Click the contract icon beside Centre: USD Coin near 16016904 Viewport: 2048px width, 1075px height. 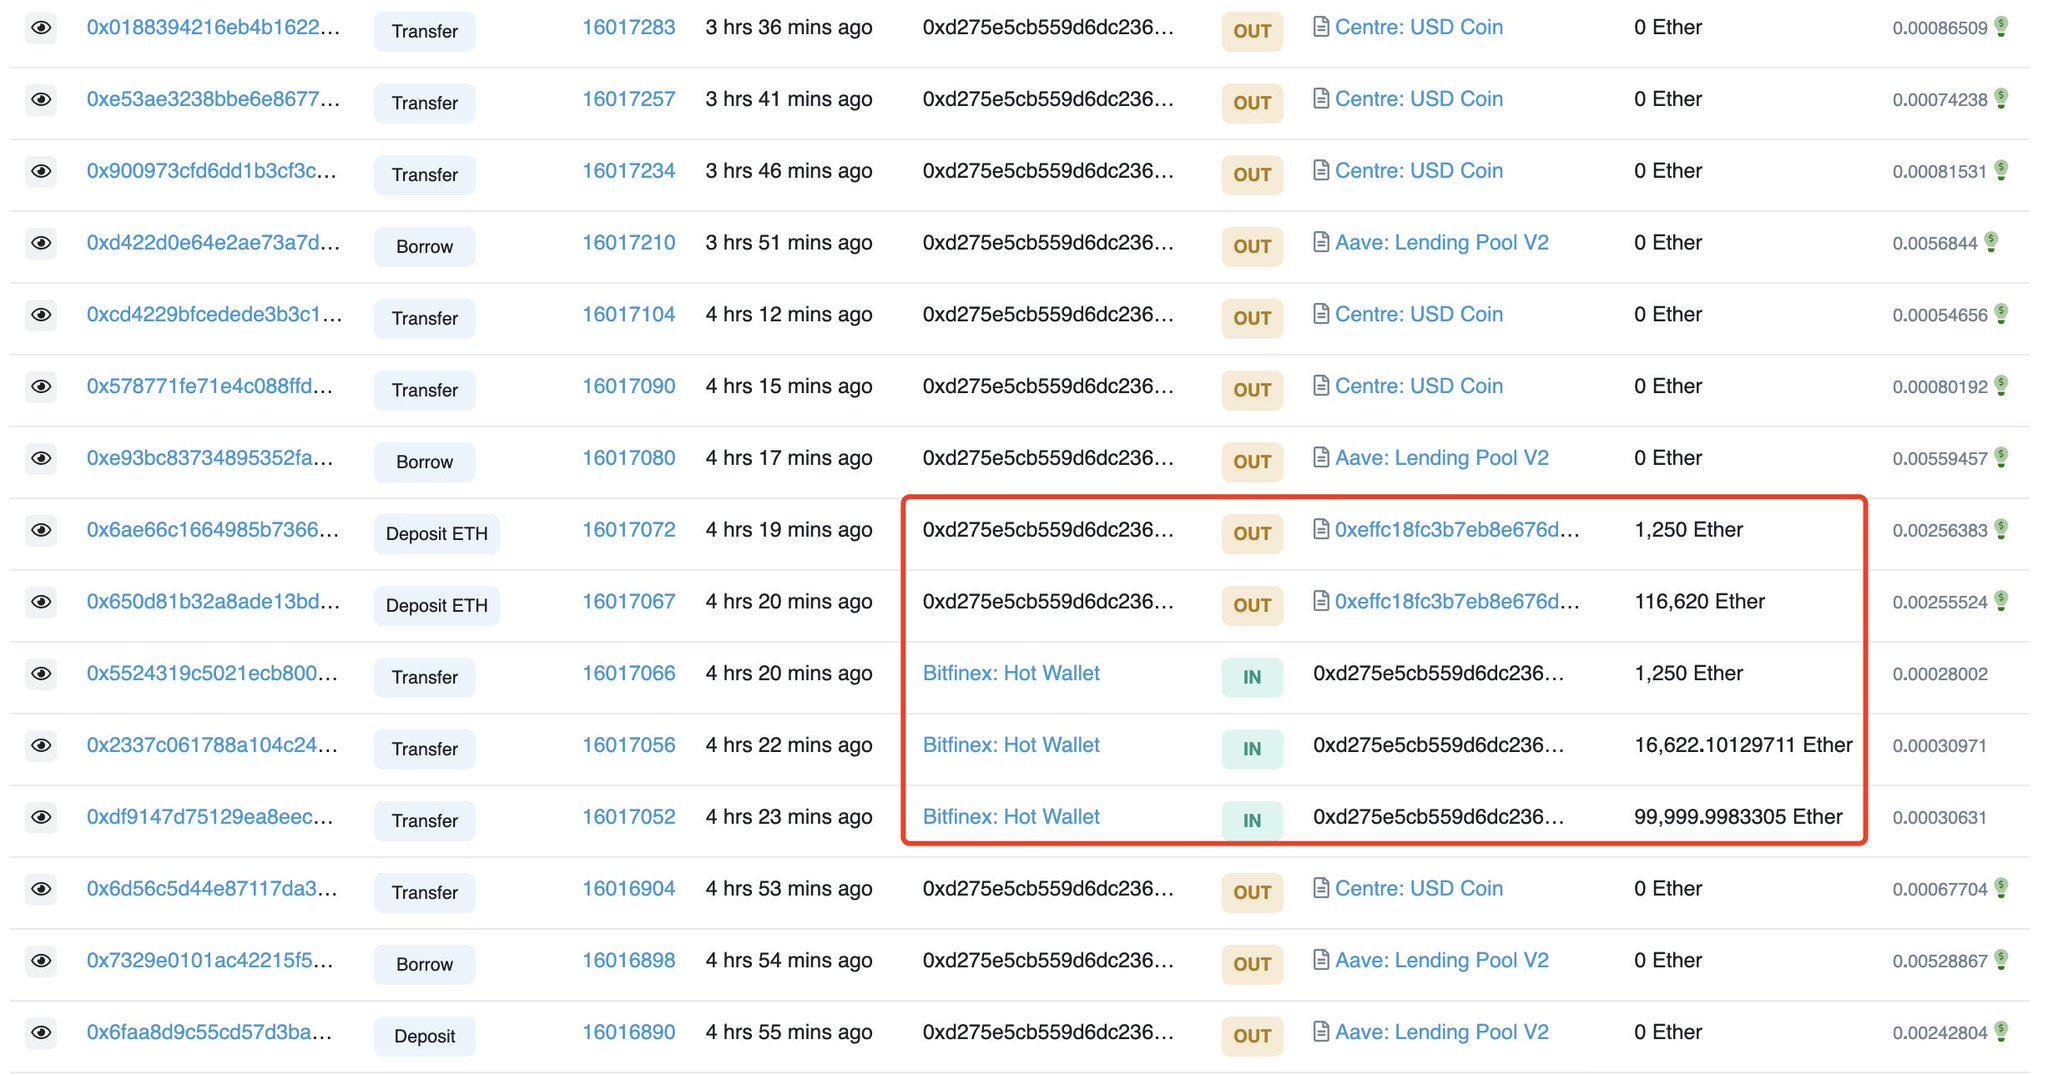coord(1322,888)
